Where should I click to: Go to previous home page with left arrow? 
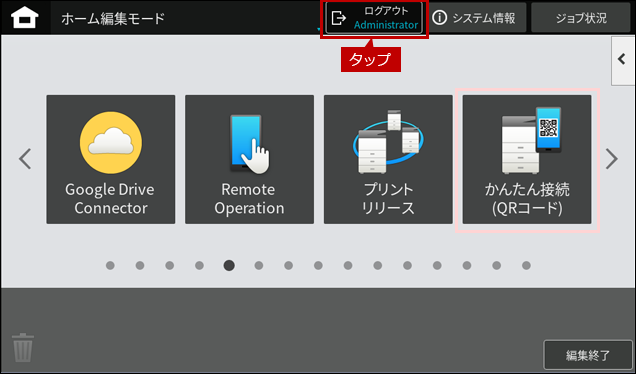pyautogui.click(x=25, y=159)
